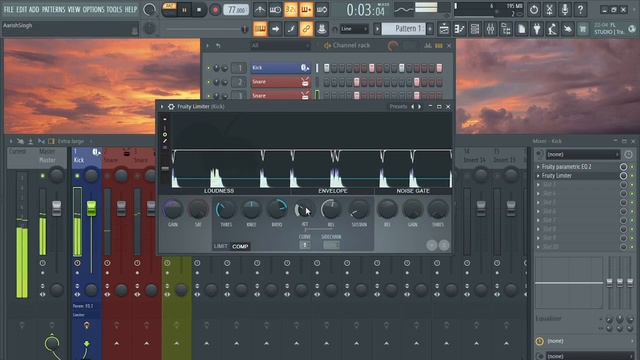
Task: Expand the Fruity parametric EQ 2 slot arrow
Action: pyautogui.click(x=538, y=167)
